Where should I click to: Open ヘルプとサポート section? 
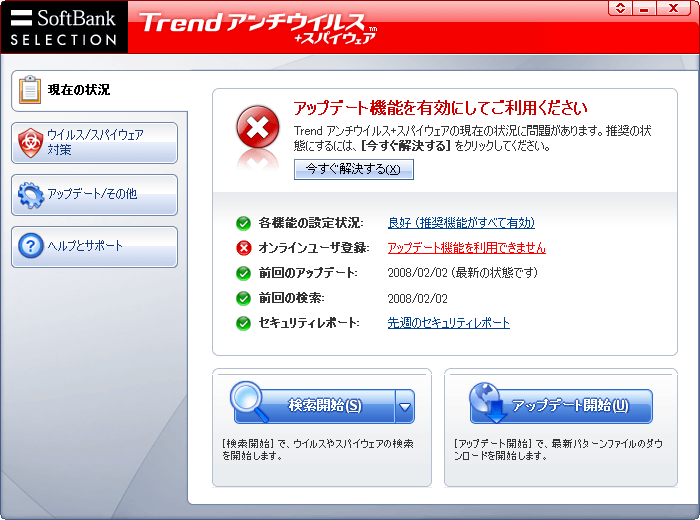94,247
